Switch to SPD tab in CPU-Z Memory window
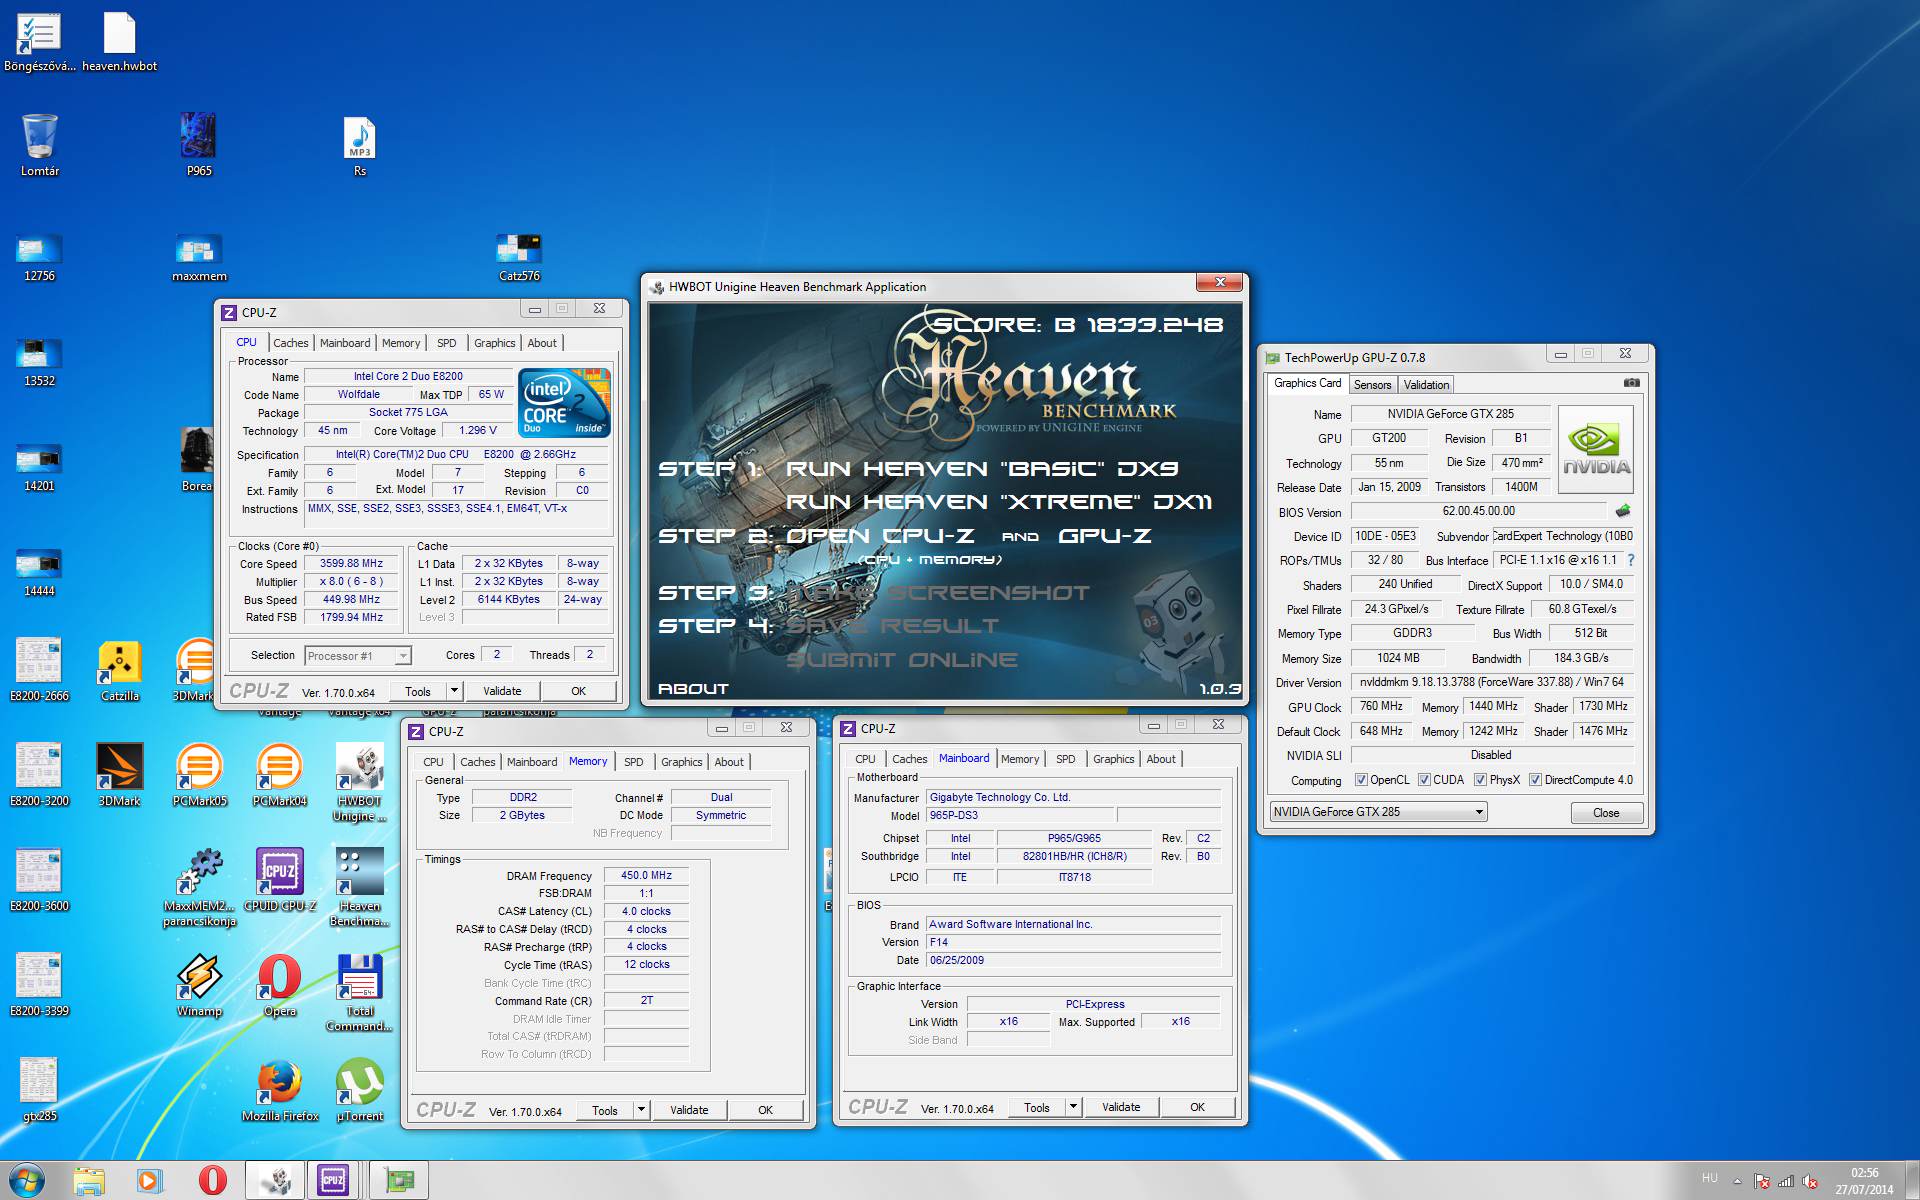 pyautogui.click(x=634, y=762)
